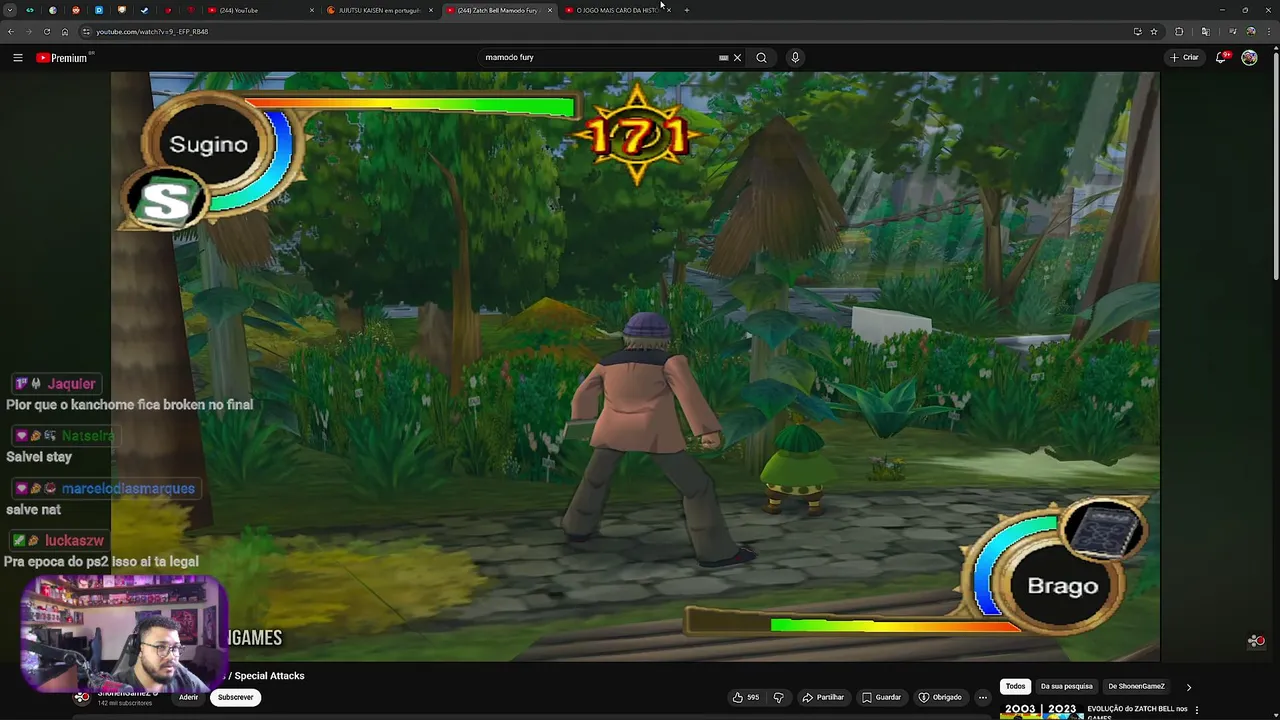Install app icon in address bar
Screen dimensions: 1280x720
click(x=1138, y=31)
